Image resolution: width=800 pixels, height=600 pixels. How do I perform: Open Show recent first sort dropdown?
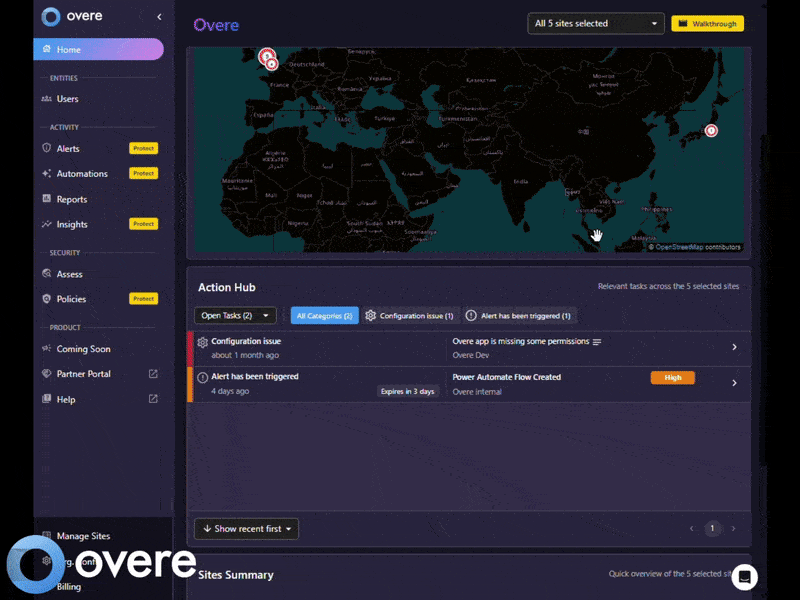(246, 529)
